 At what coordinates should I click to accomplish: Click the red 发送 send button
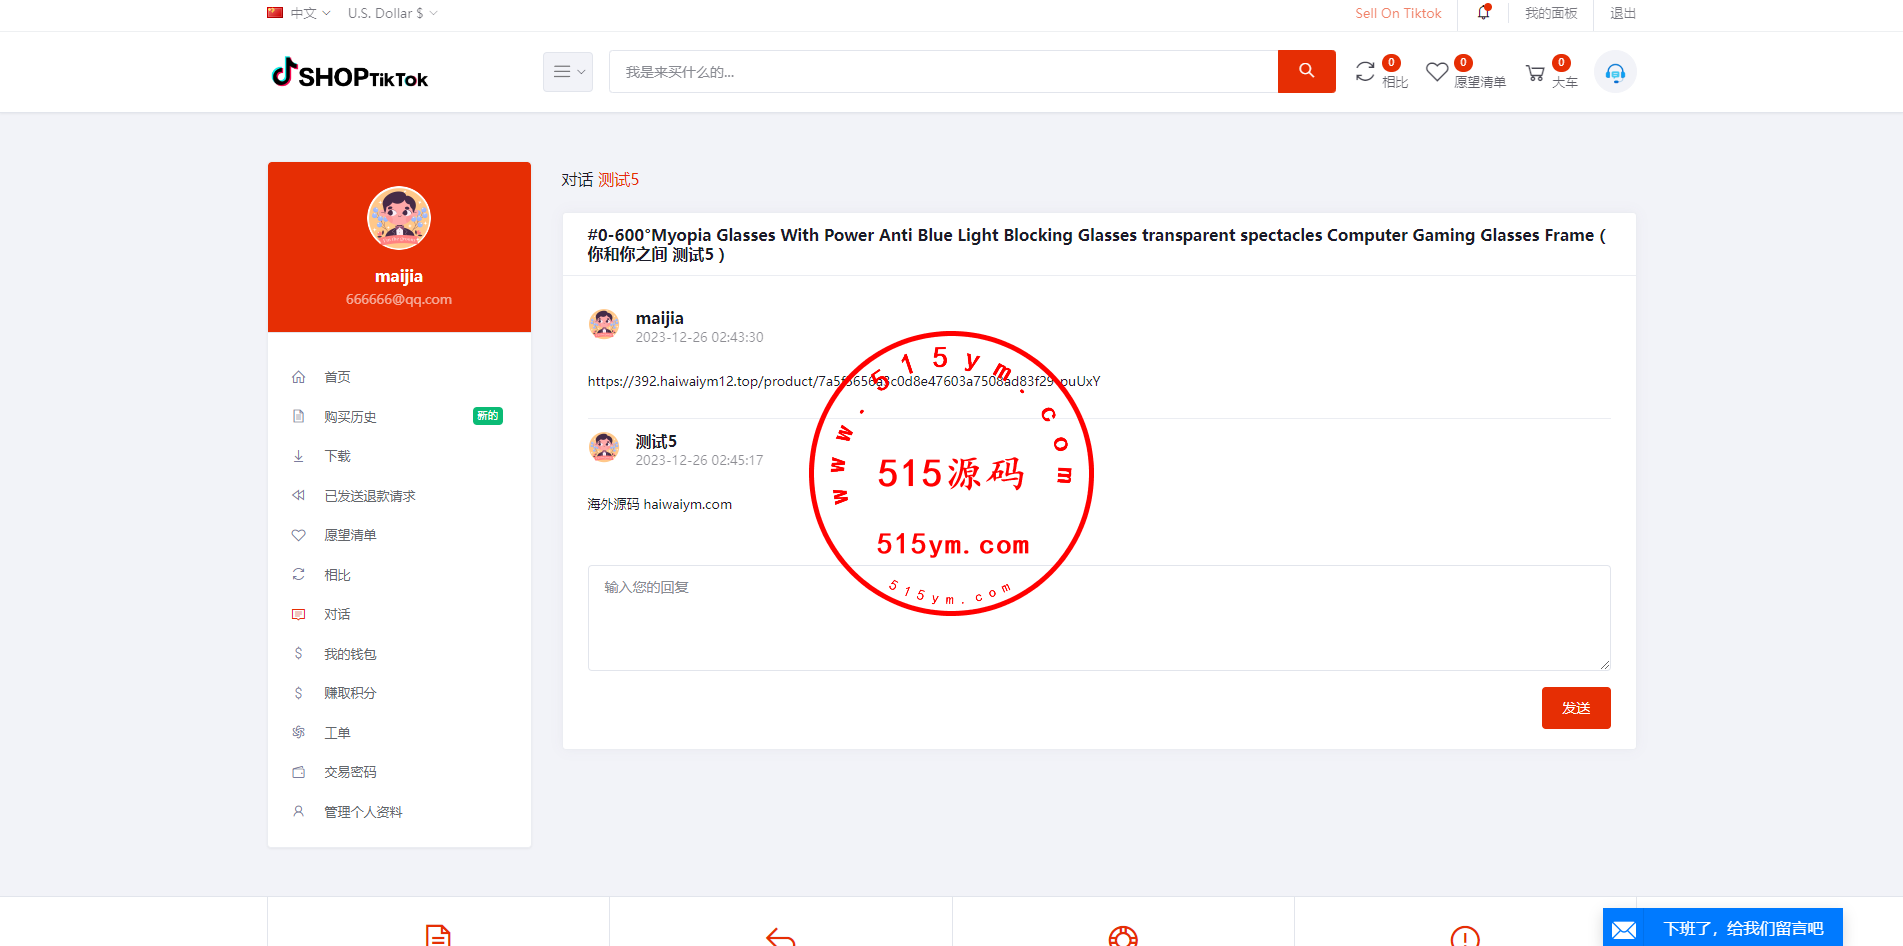(x=1575, y=708)
